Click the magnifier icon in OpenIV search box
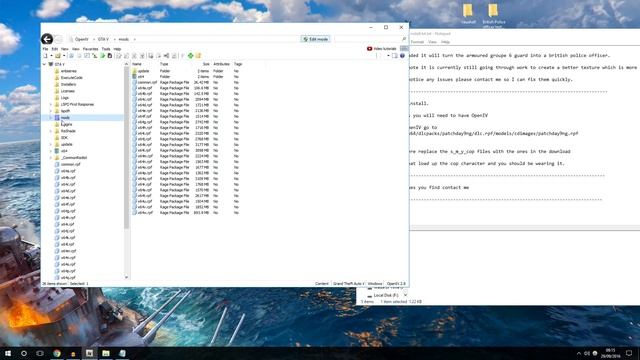 [x=404, y=39]
